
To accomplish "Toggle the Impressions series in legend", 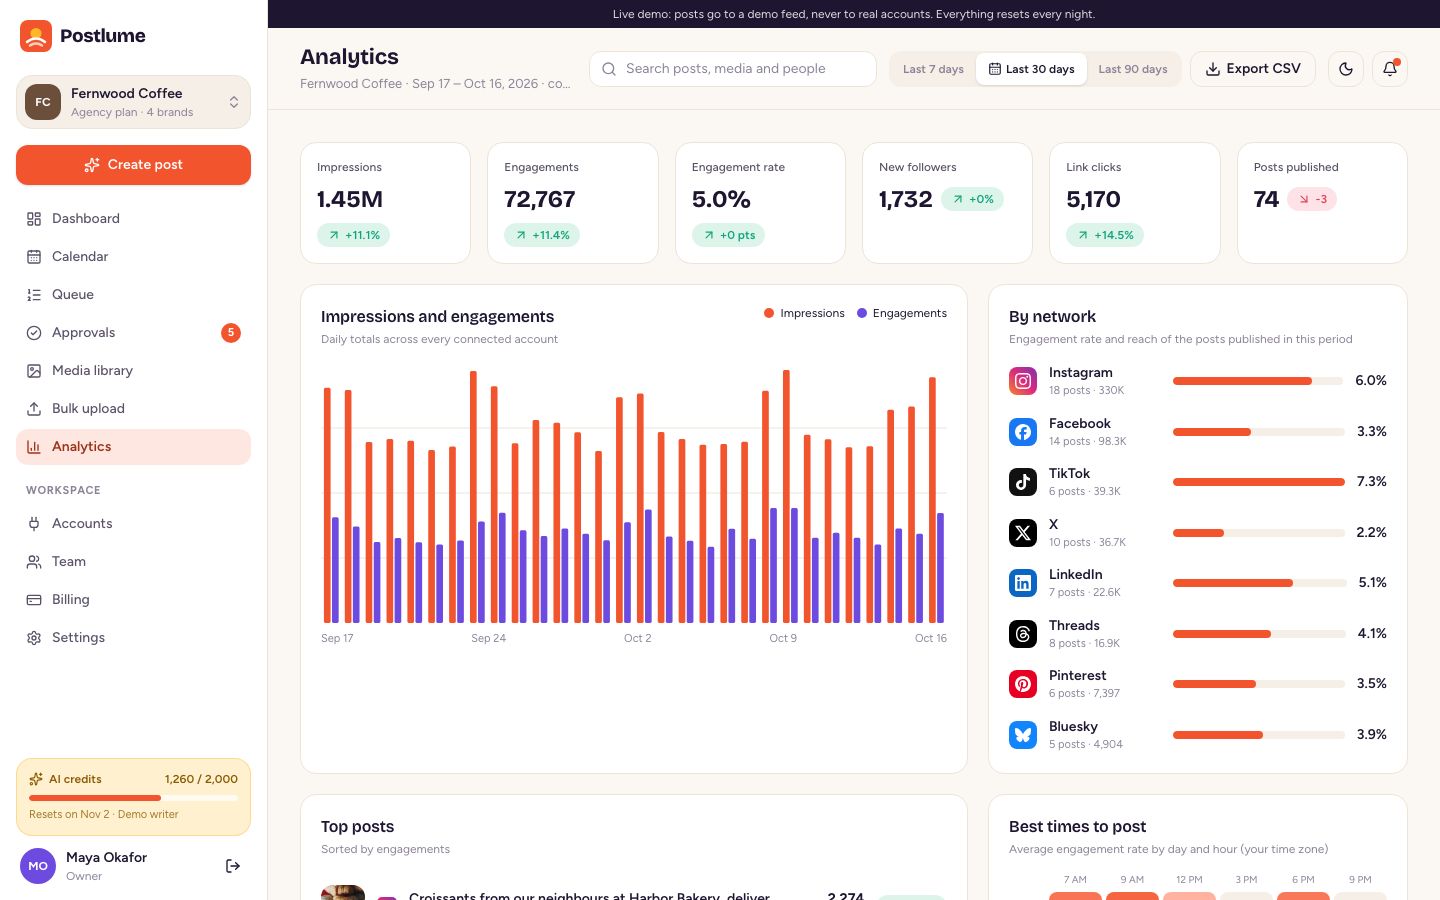I will [x=804, y=313].
